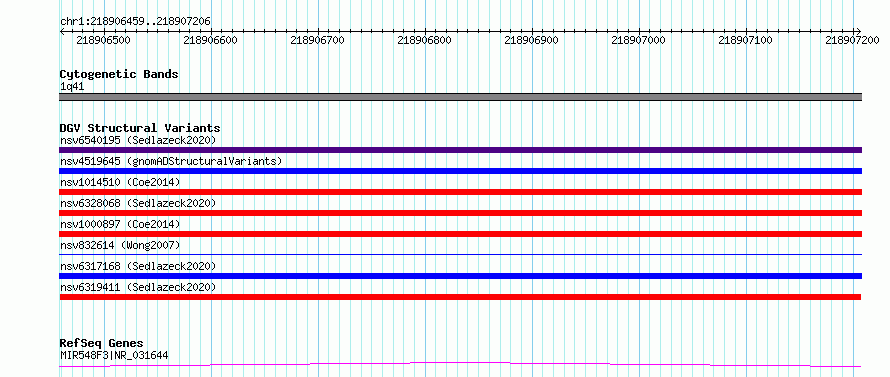
Task: Select the red nsv6328068 variant bar
Action: 460,213
